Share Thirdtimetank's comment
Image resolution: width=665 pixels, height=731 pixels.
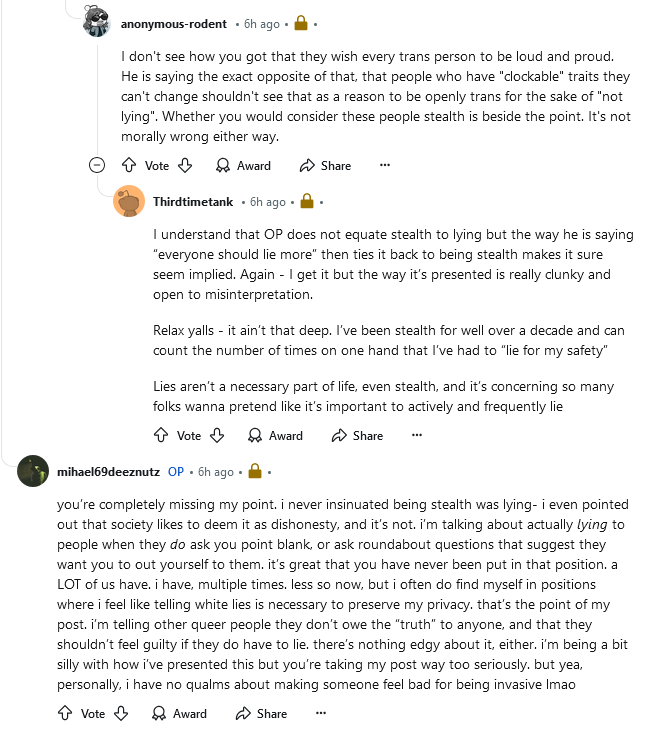(357, 436)
